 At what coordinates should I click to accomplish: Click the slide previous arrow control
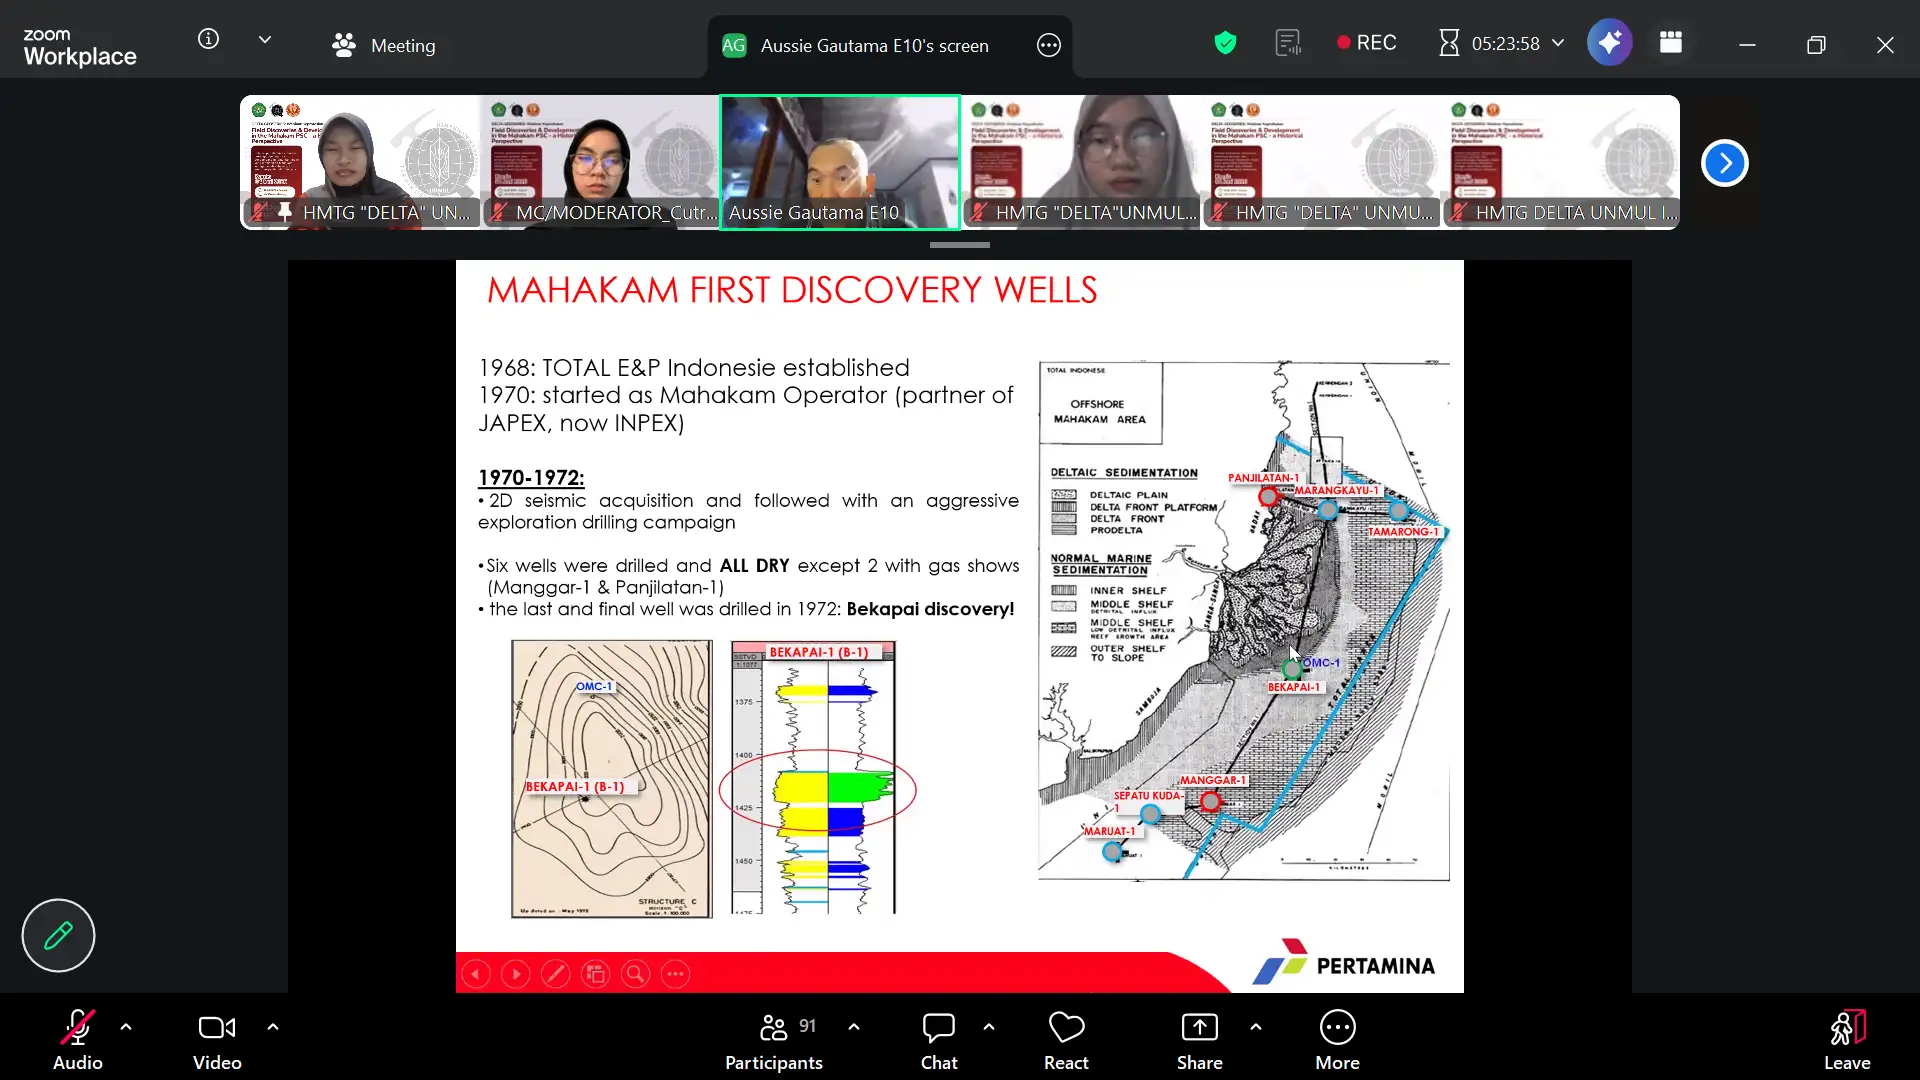(x=476, y=974)
